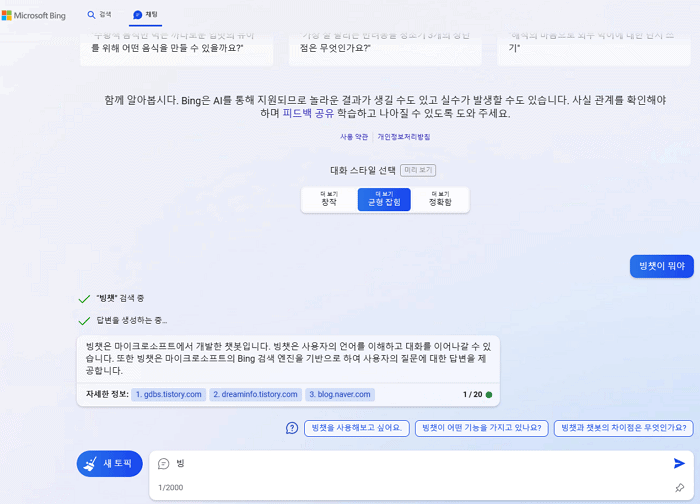Select the 균형 잡힘 conversation style
Viewport: 700px width, 504px height.
384,199
